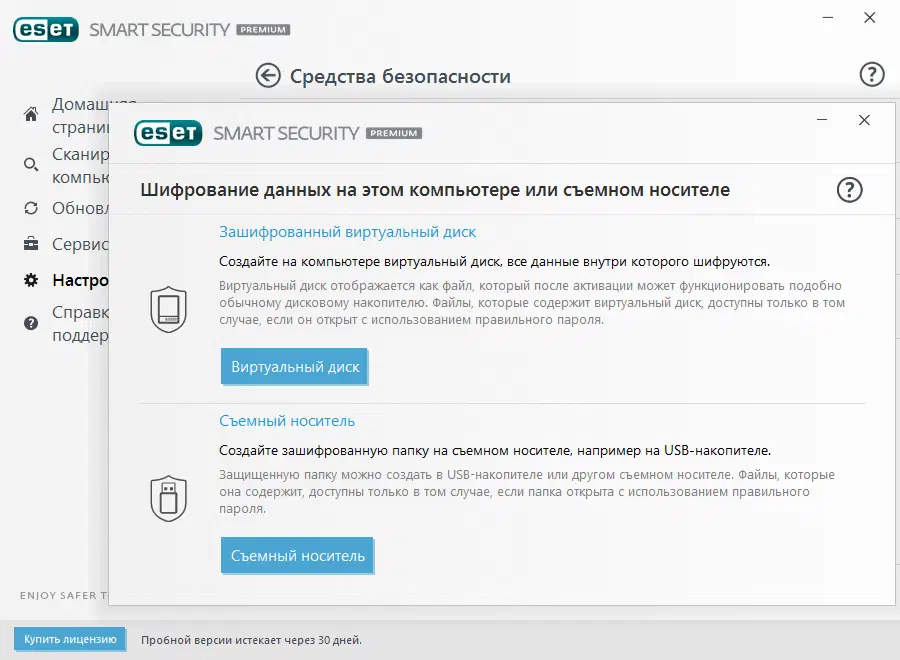Click the USB drive shield icon
The image size is (900, 660).
(169, 497)
